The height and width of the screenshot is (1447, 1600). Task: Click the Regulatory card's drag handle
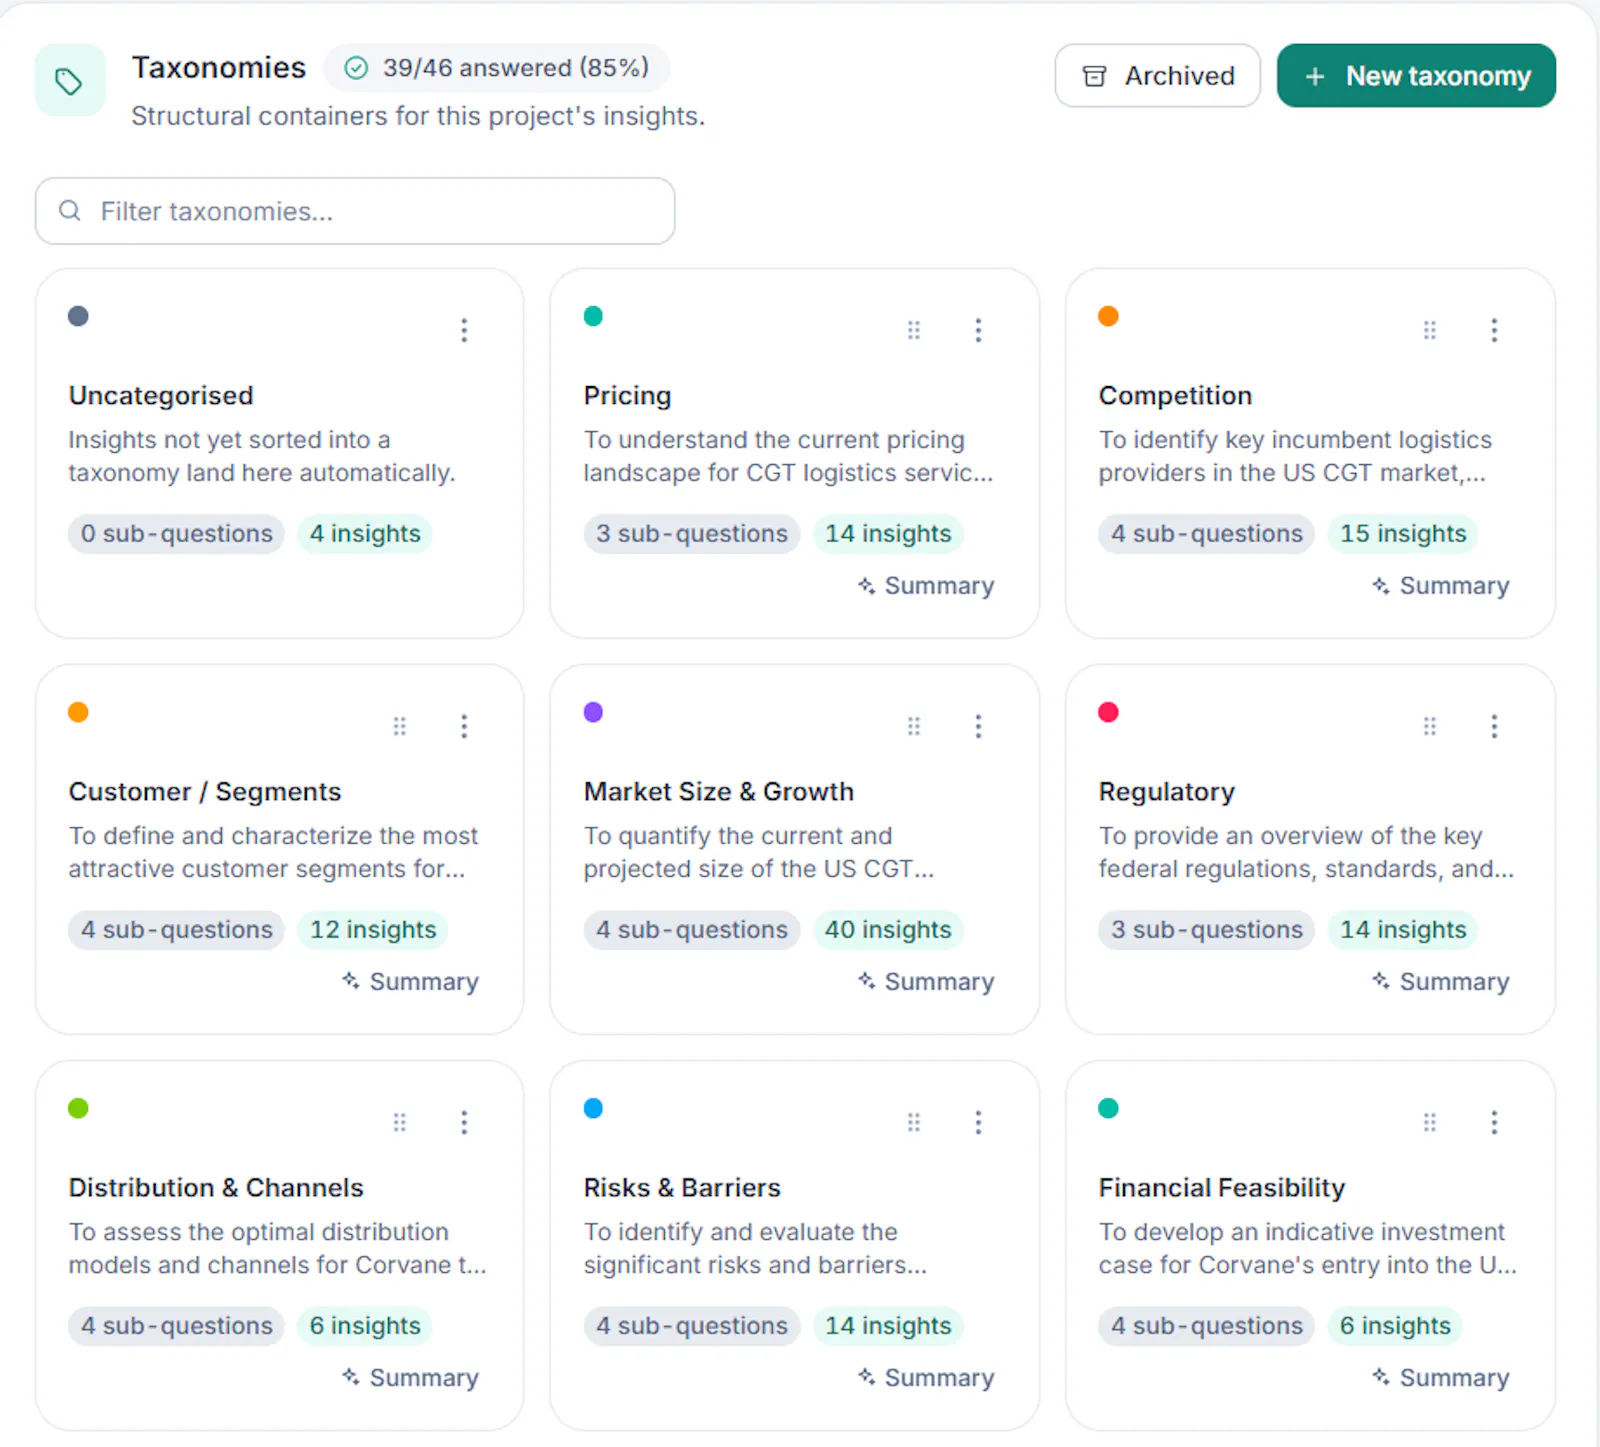(x=1430, y=726)
